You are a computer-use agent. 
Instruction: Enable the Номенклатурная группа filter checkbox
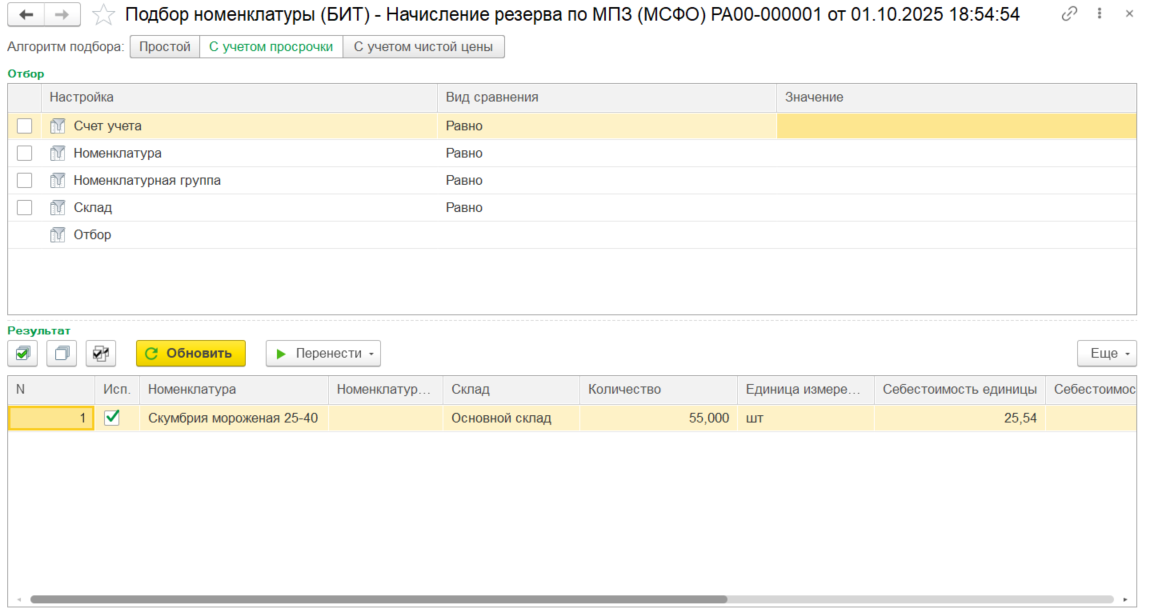click(x=25, y=180)
